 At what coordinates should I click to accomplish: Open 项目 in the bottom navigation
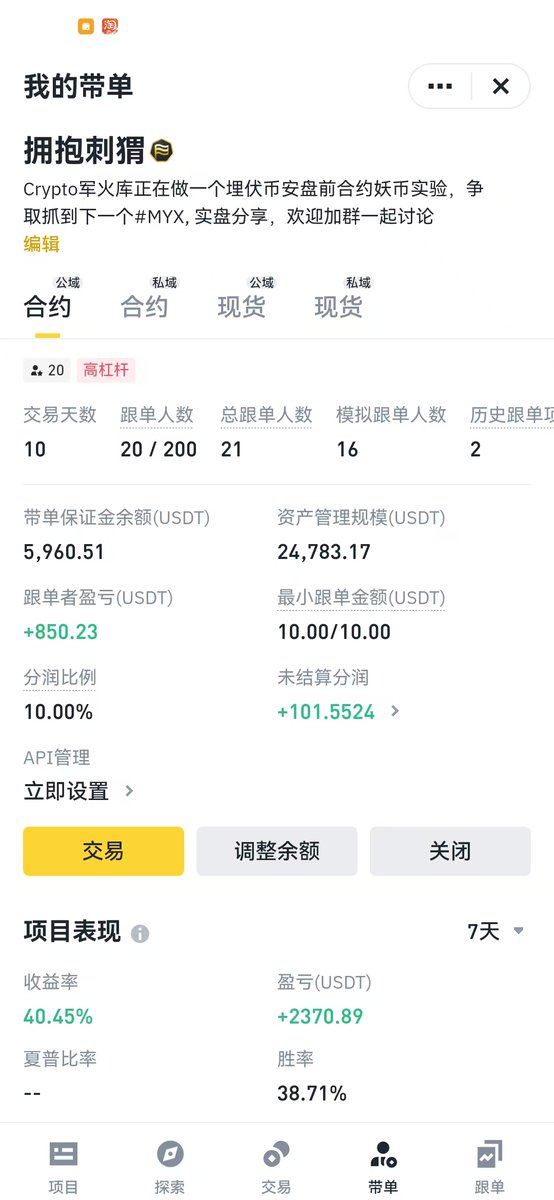pos(63,1166)
